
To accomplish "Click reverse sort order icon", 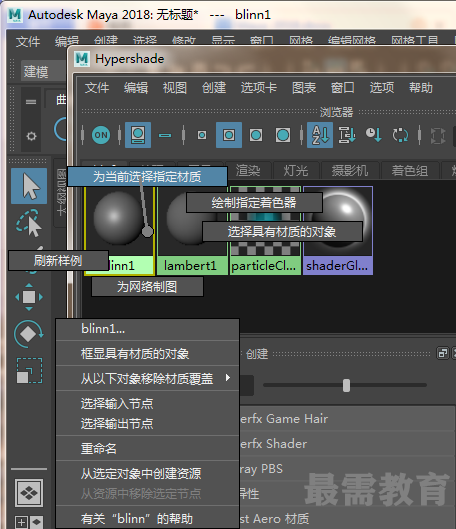I will tap(400, 135).
